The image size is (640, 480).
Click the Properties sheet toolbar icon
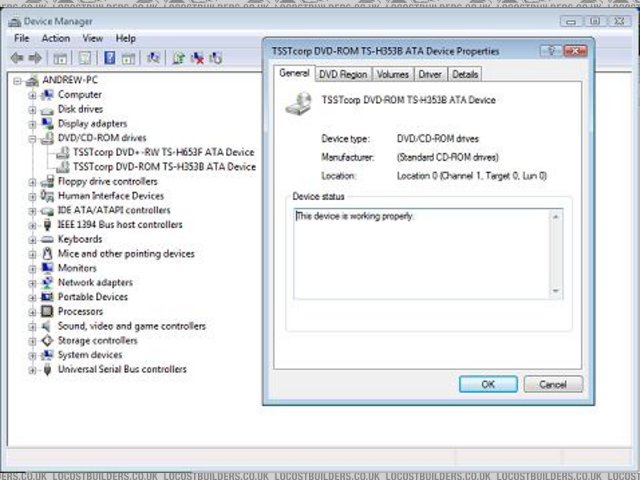85,58
